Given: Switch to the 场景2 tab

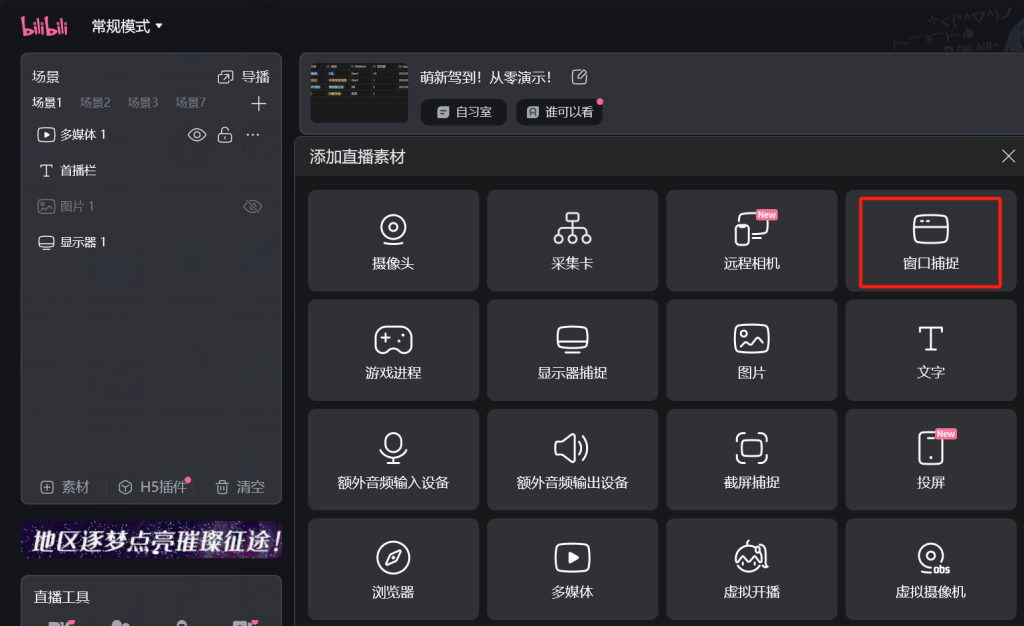Looking at the screenshot, I should tap(95, 103).
